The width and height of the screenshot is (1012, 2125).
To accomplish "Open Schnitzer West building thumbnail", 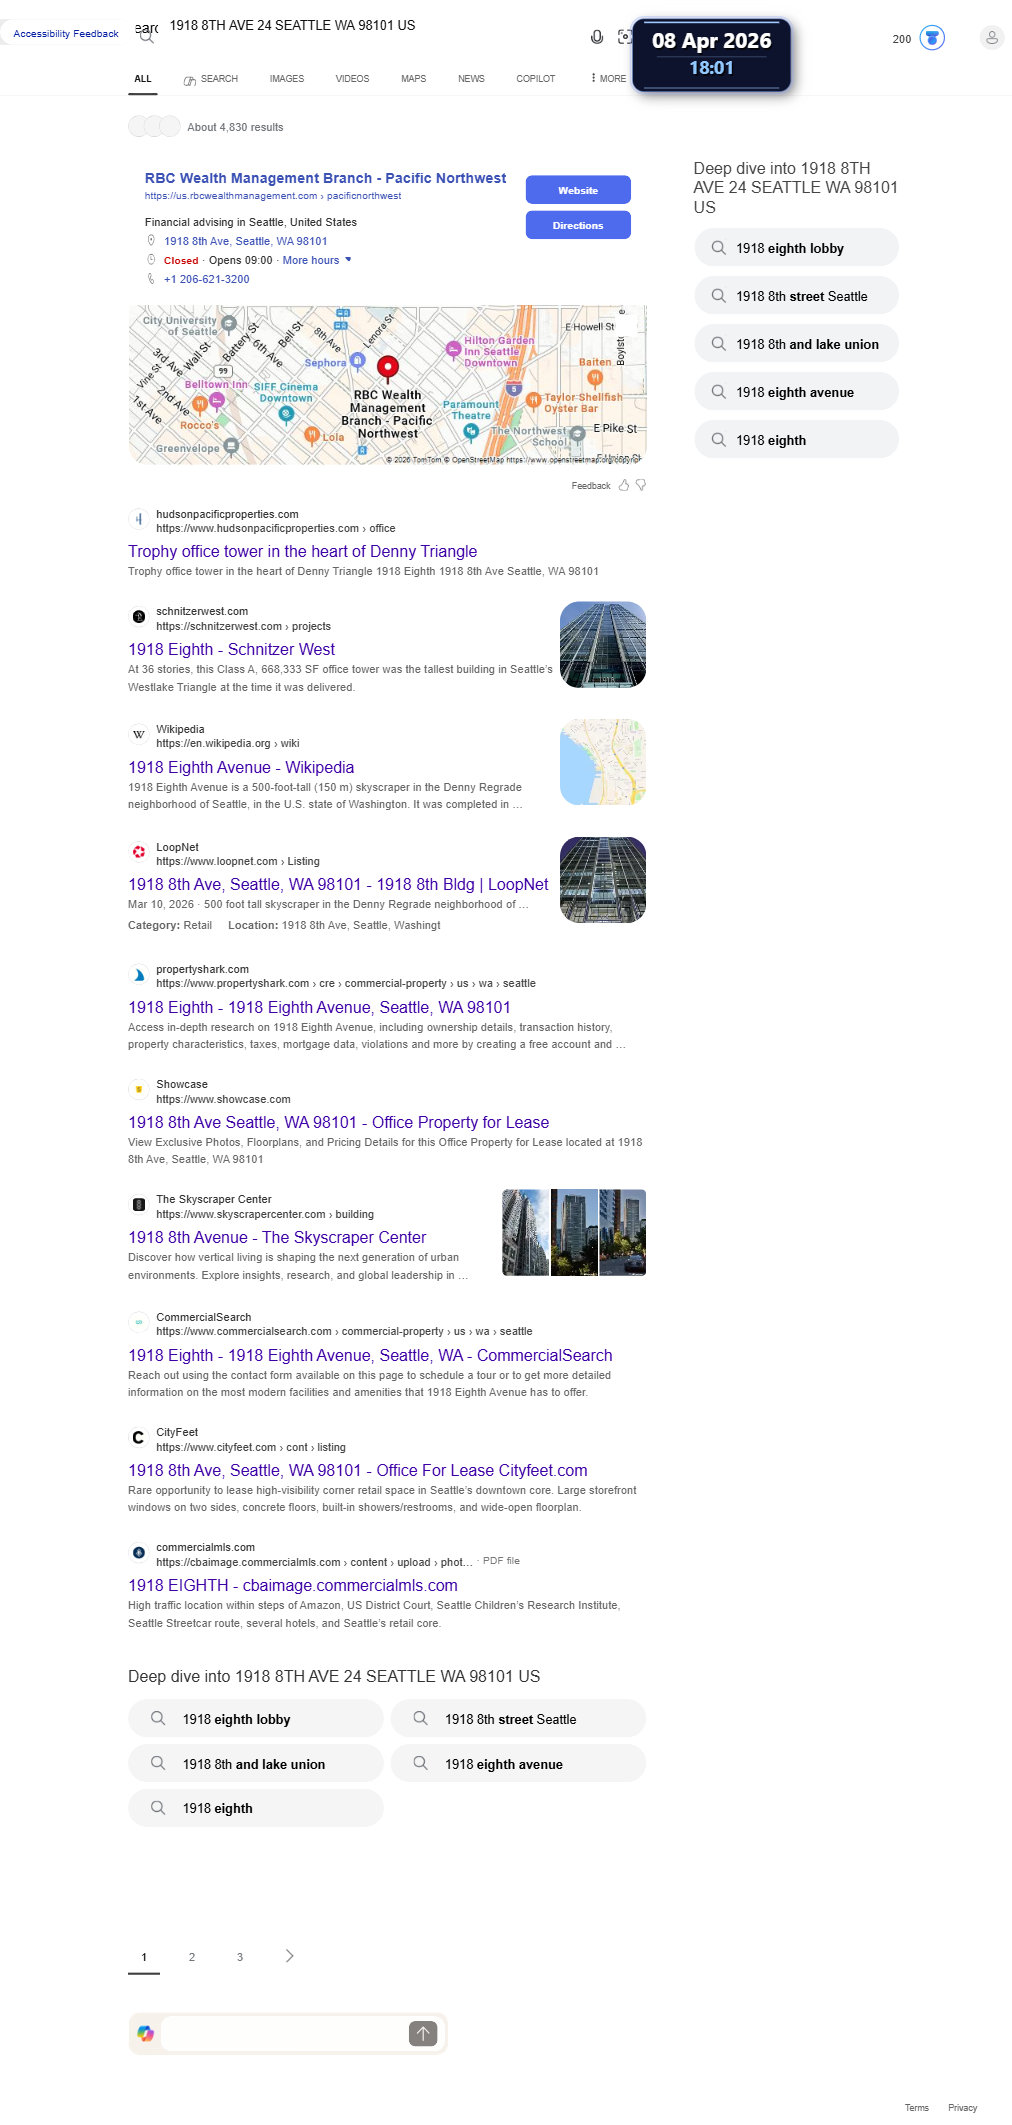I will pyautogui.click(x=603, y=645).
